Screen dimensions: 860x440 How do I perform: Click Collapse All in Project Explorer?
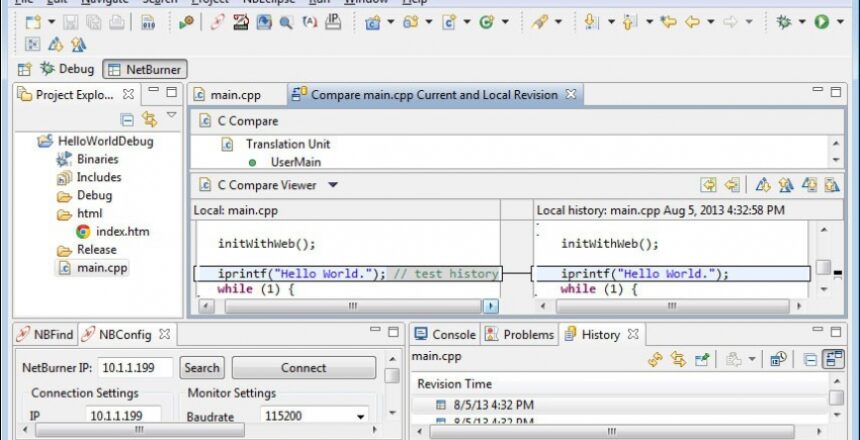[127, 120]
